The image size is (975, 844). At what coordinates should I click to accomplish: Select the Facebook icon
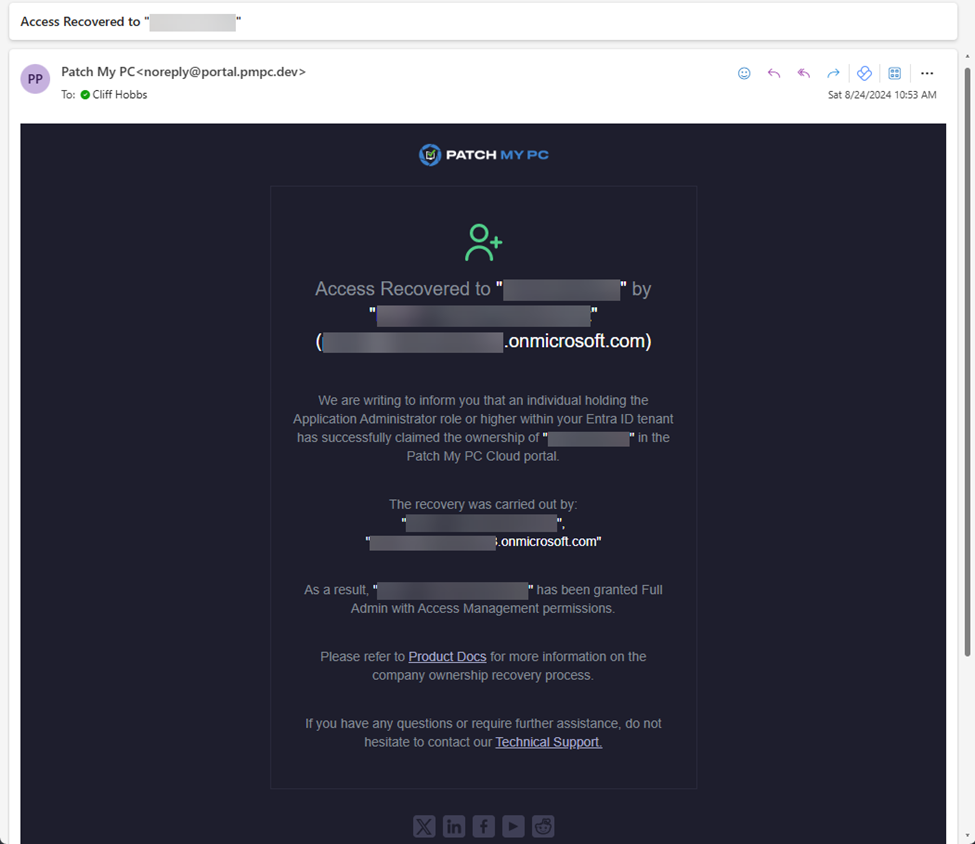point(483,826)
